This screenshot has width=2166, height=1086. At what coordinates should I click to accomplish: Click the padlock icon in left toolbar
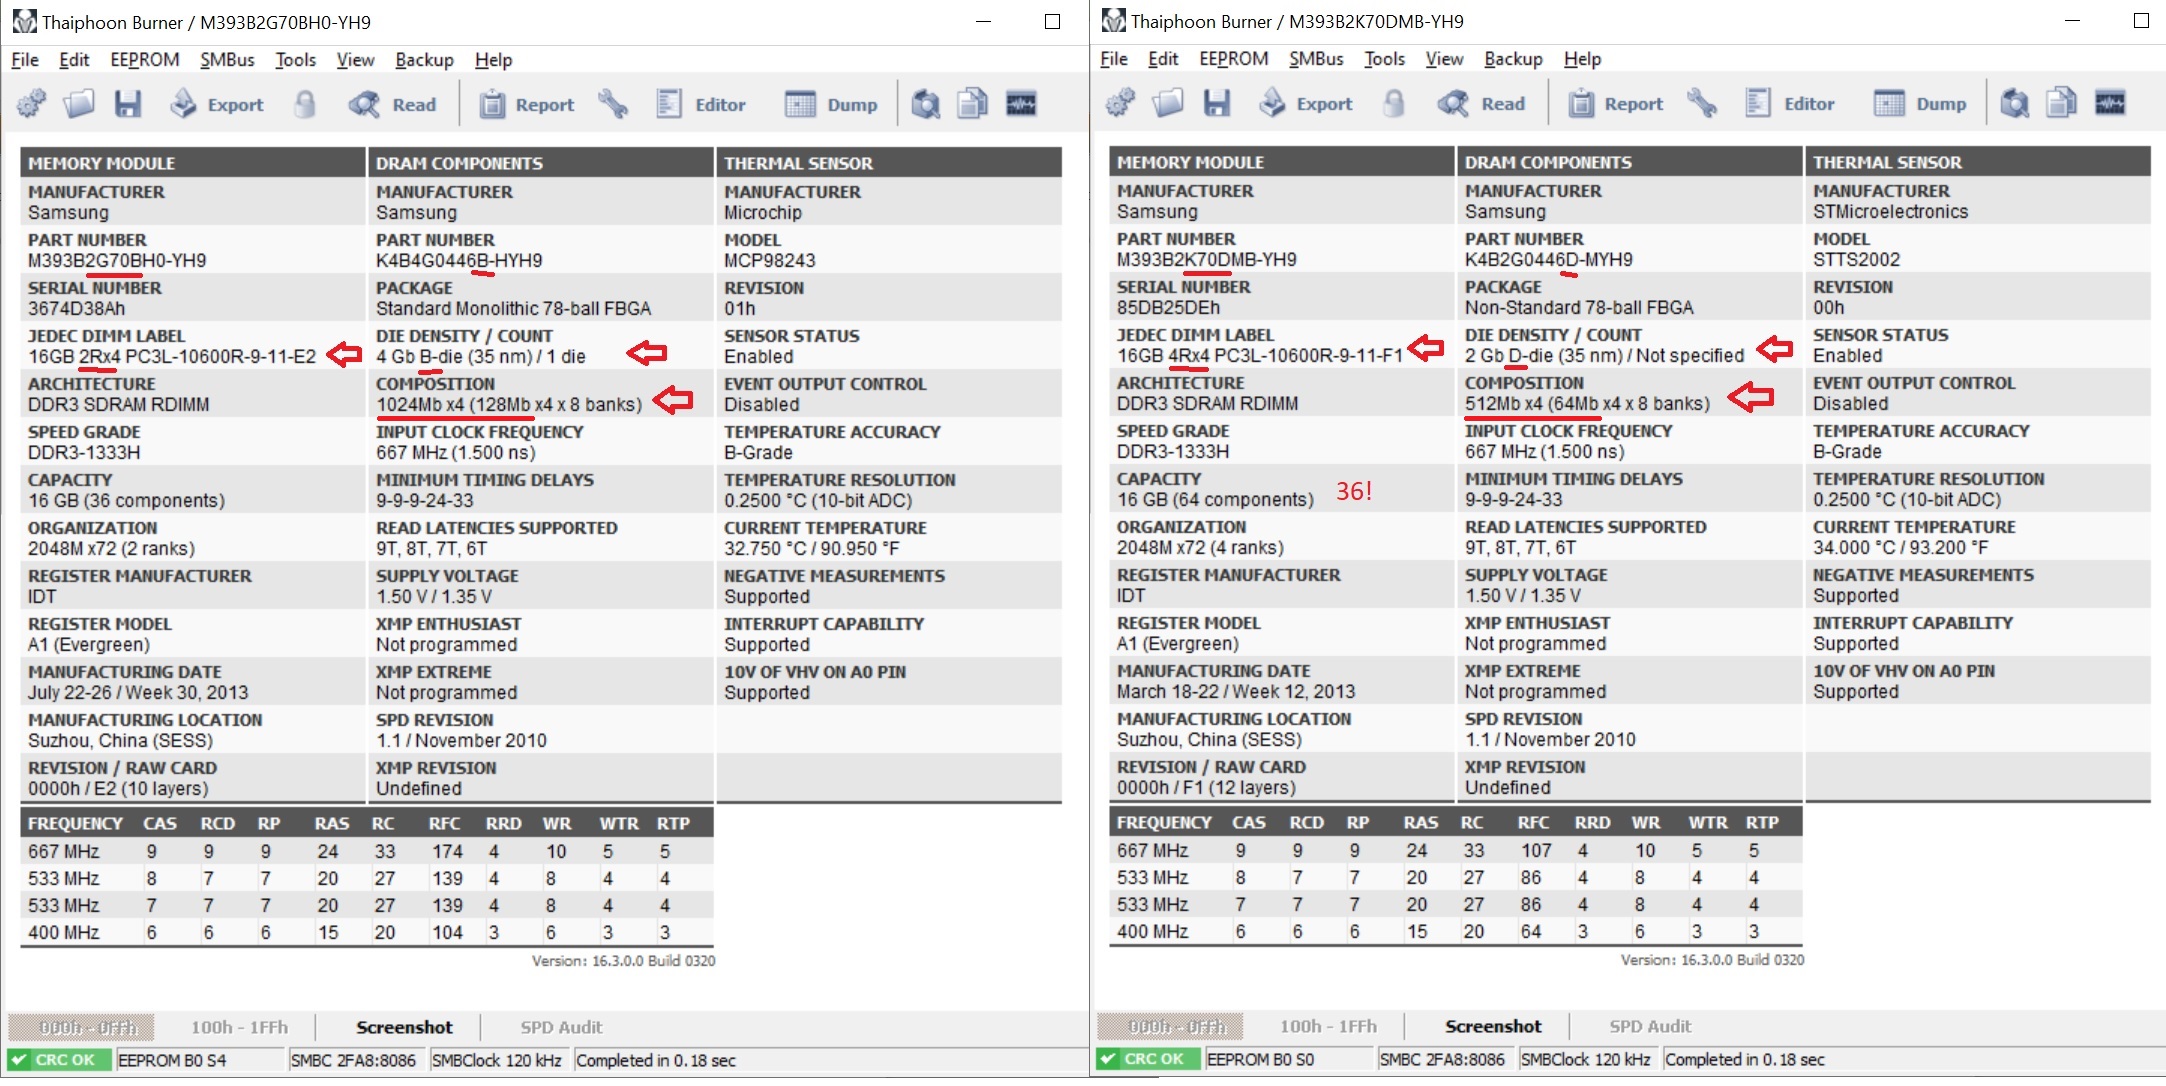305,104
